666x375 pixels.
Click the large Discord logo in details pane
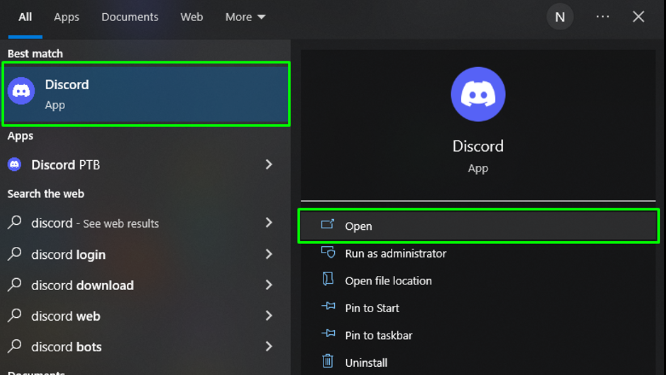point(478,94)
